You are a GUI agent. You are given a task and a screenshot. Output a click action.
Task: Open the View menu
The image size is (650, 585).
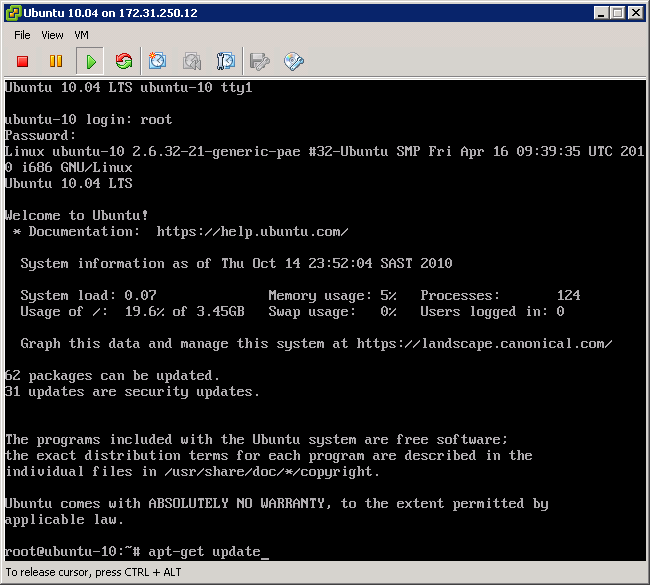pyautogui.click(x=52, y=35)
